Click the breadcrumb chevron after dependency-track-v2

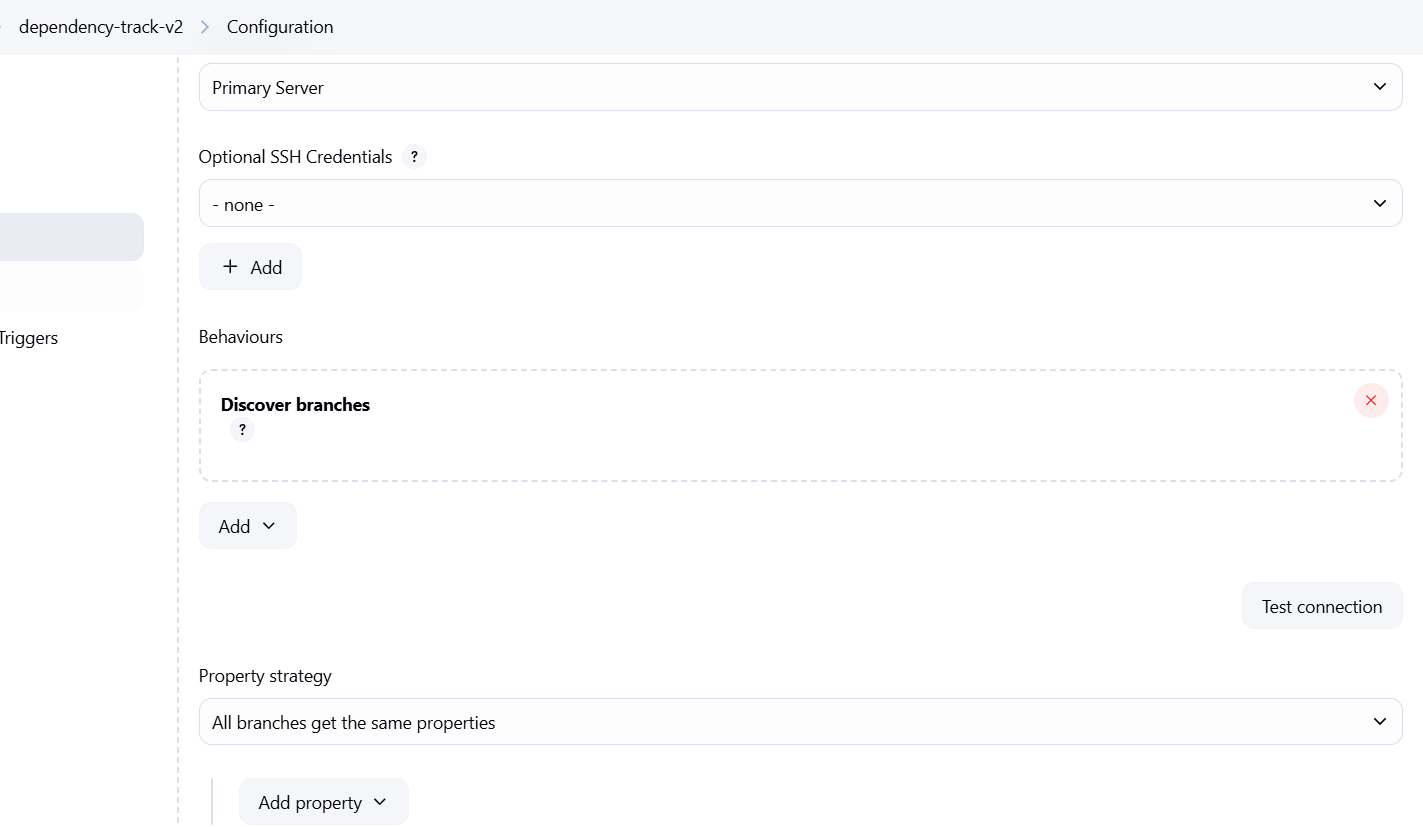tap(205, 27)
